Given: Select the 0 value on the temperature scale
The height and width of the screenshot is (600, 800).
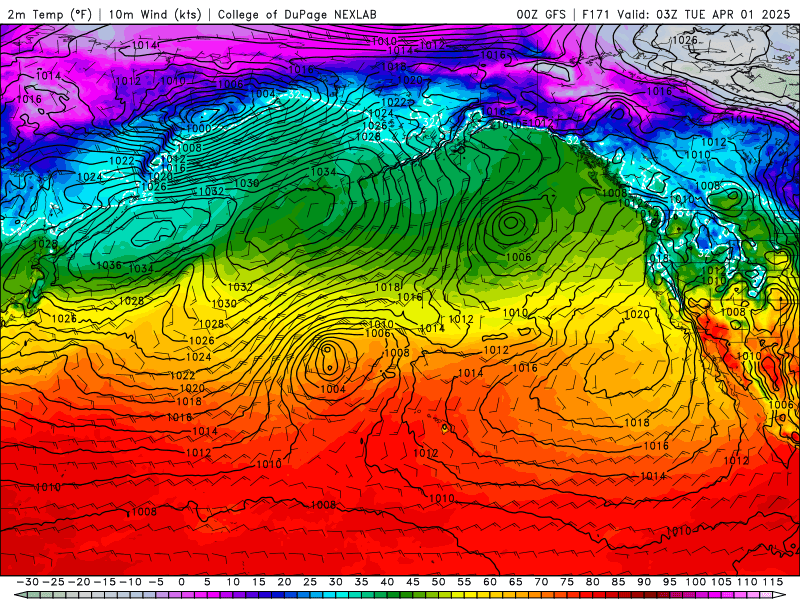Looking at the screenshot, I should pos(182,582).
